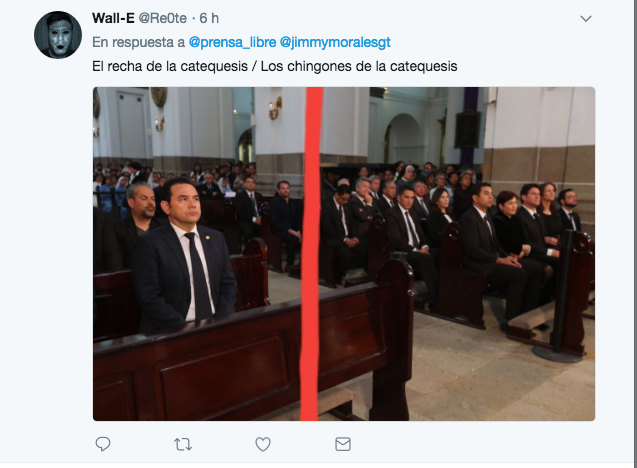Click the 'En respuesta a' label
Image resolution: width=637 pixels, height=468 pixels.
(x=139, y=42)
